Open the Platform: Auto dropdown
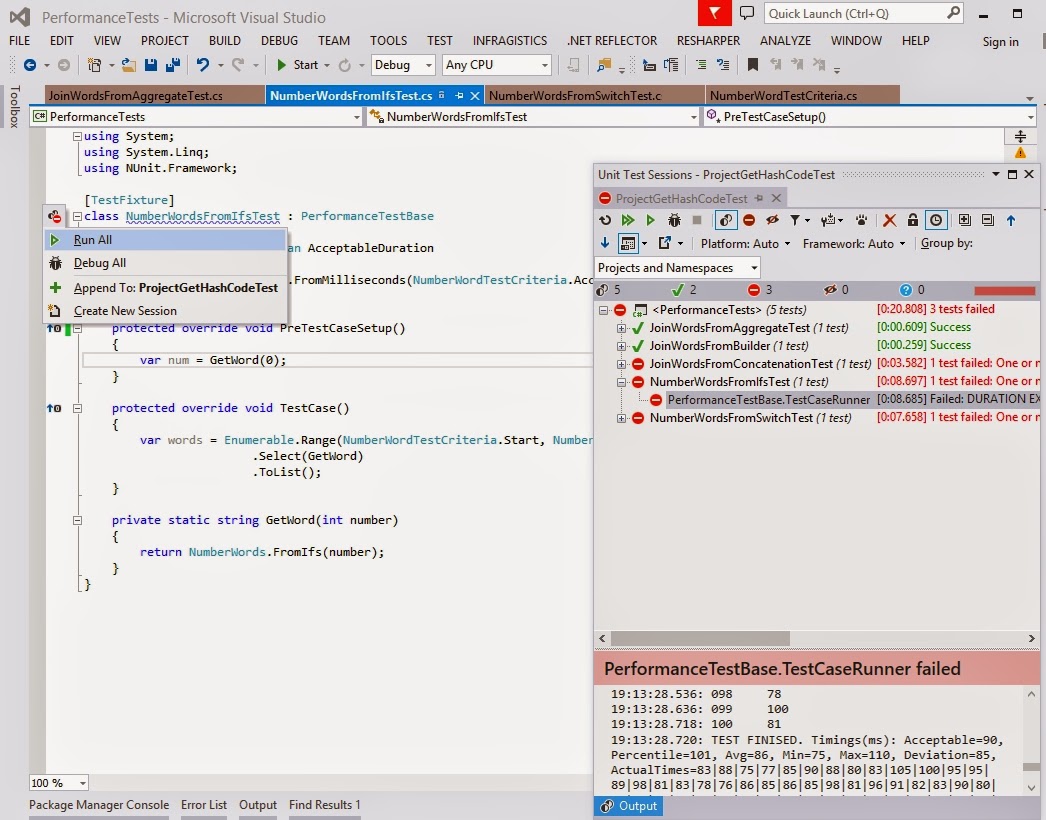The image size is (1046, 820). (745, 244)
